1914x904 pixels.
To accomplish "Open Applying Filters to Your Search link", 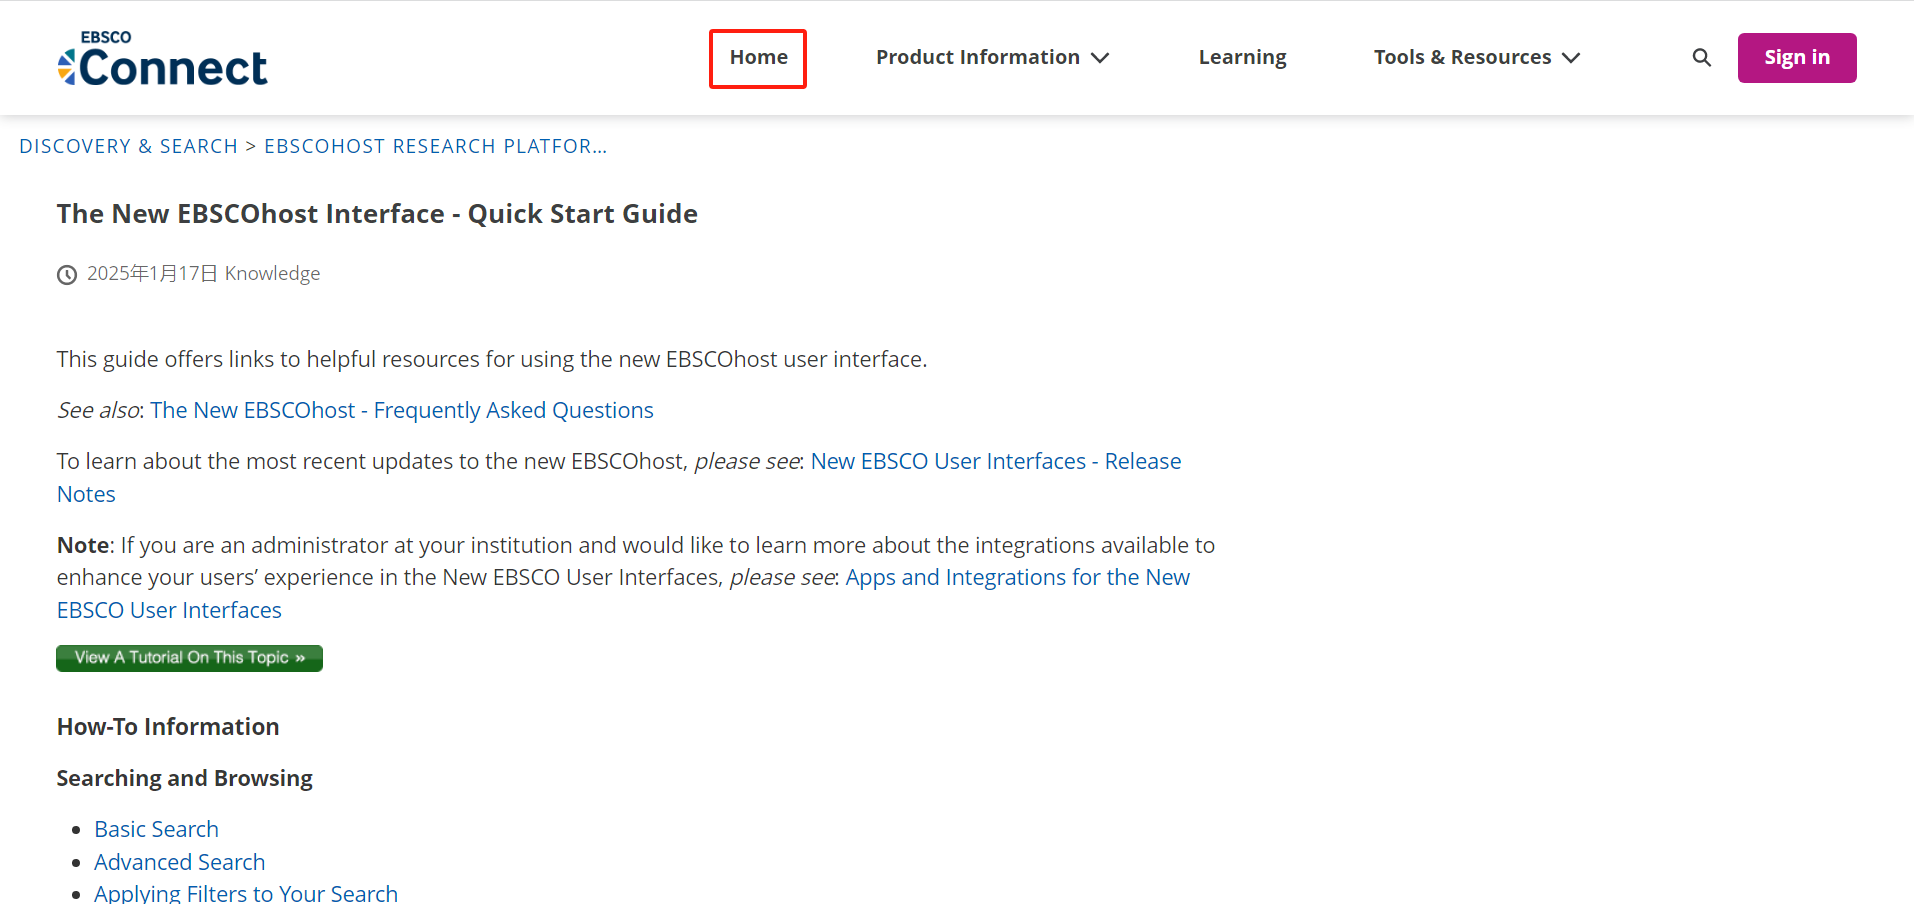I will click(246, 893).
